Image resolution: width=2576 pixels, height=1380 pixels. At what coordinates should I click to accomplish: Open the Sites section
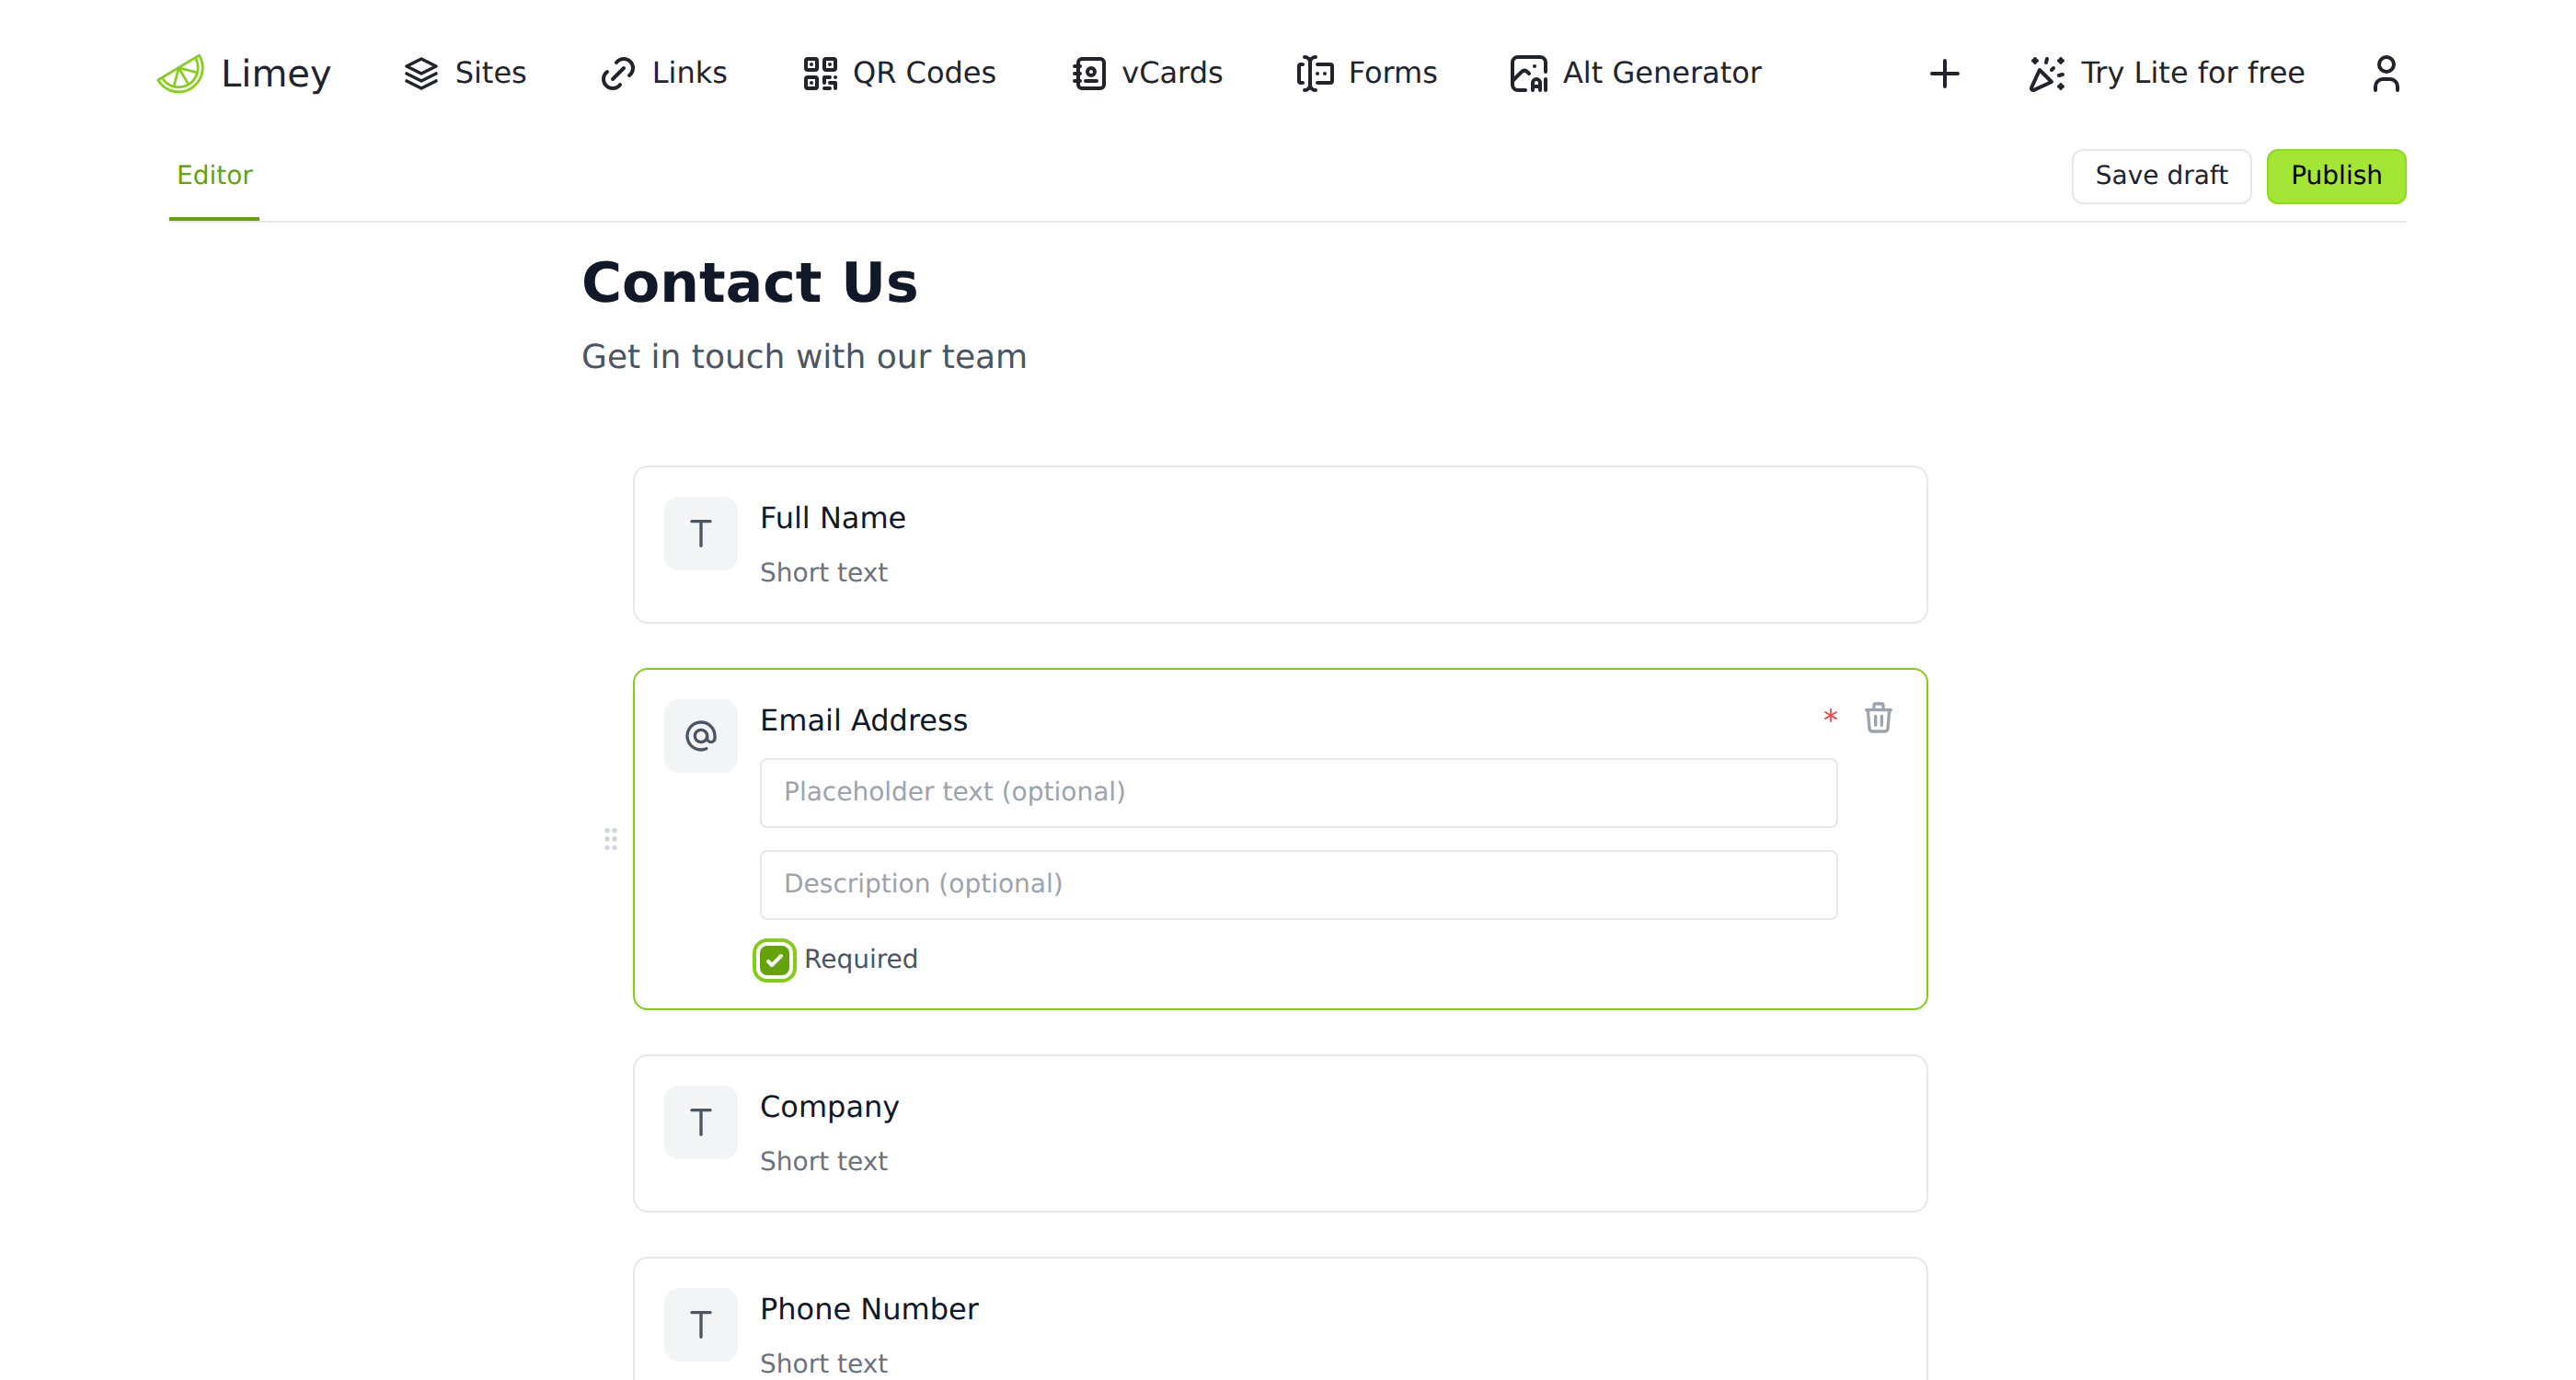click(x=465, y=73)
